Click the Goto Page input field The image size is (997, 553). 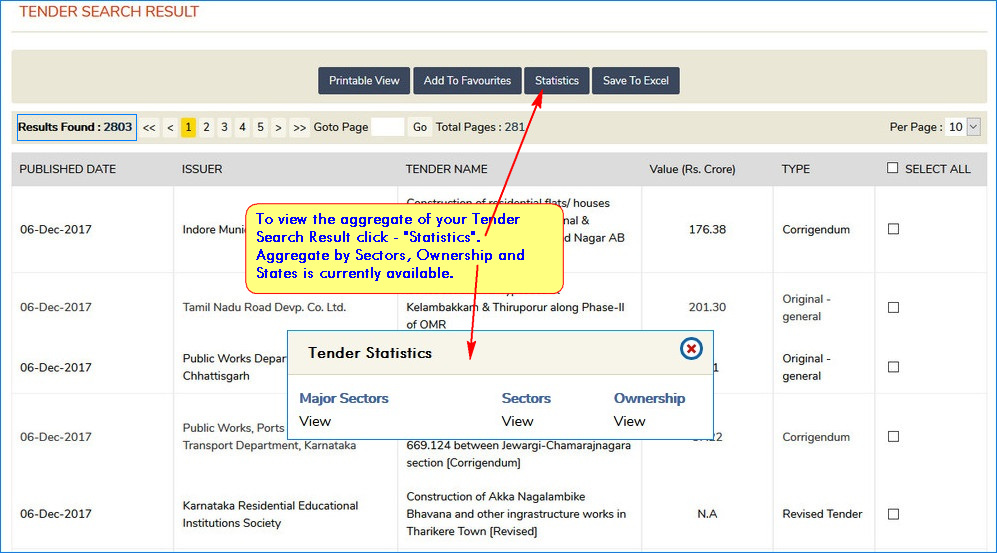pos(388,127)
